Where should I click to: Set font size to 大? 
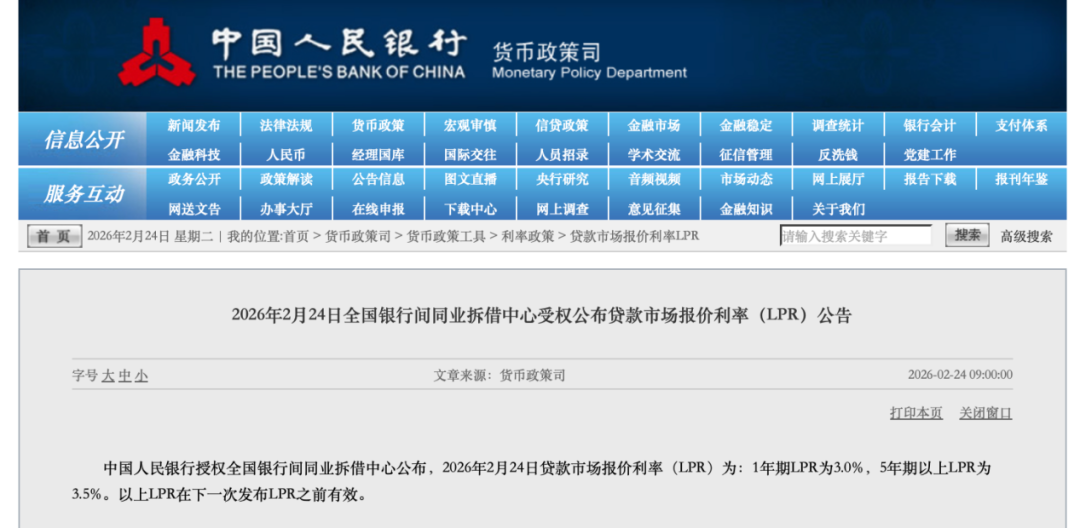107,376
